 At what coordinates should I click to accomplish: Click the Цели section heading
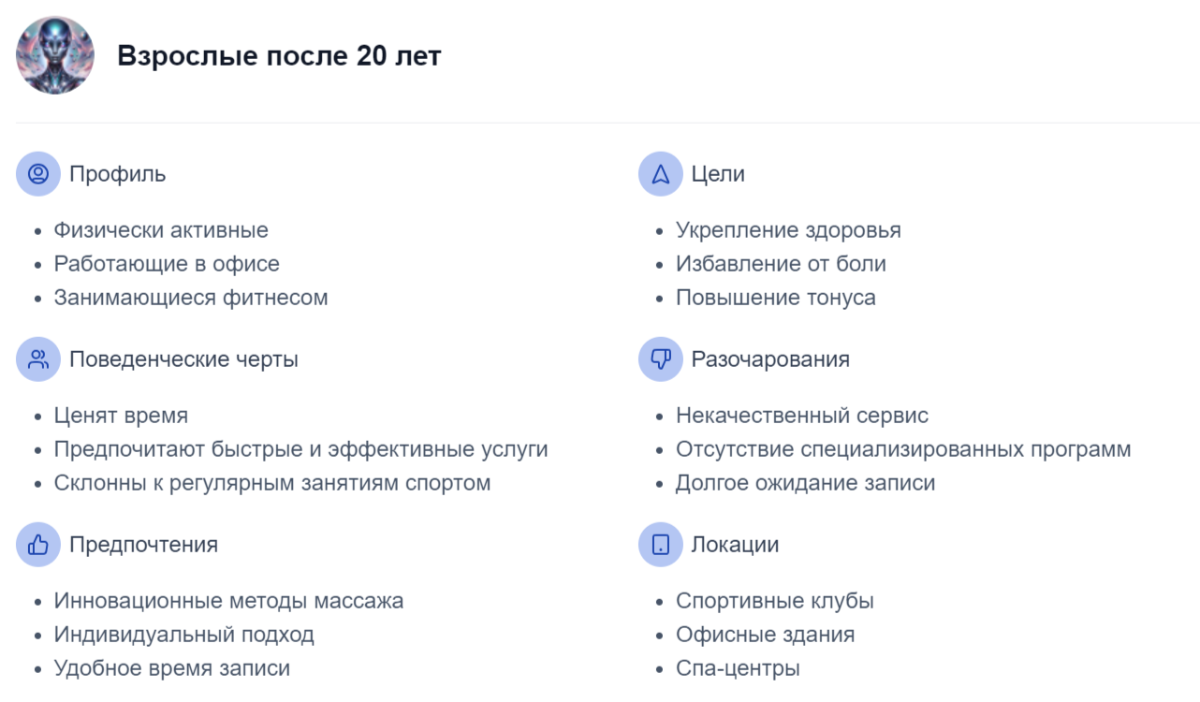[x=718, y=174]
